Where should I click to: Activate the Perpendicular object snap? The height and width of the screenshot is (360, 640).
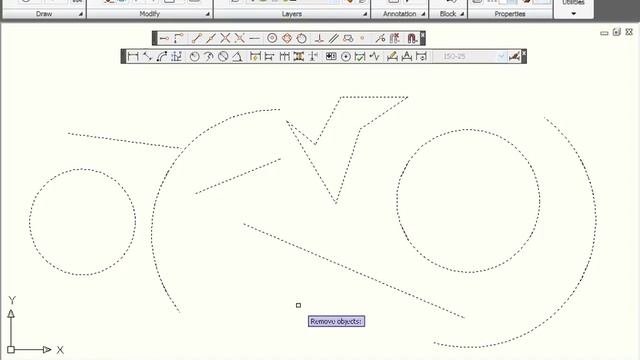[319, 38]
